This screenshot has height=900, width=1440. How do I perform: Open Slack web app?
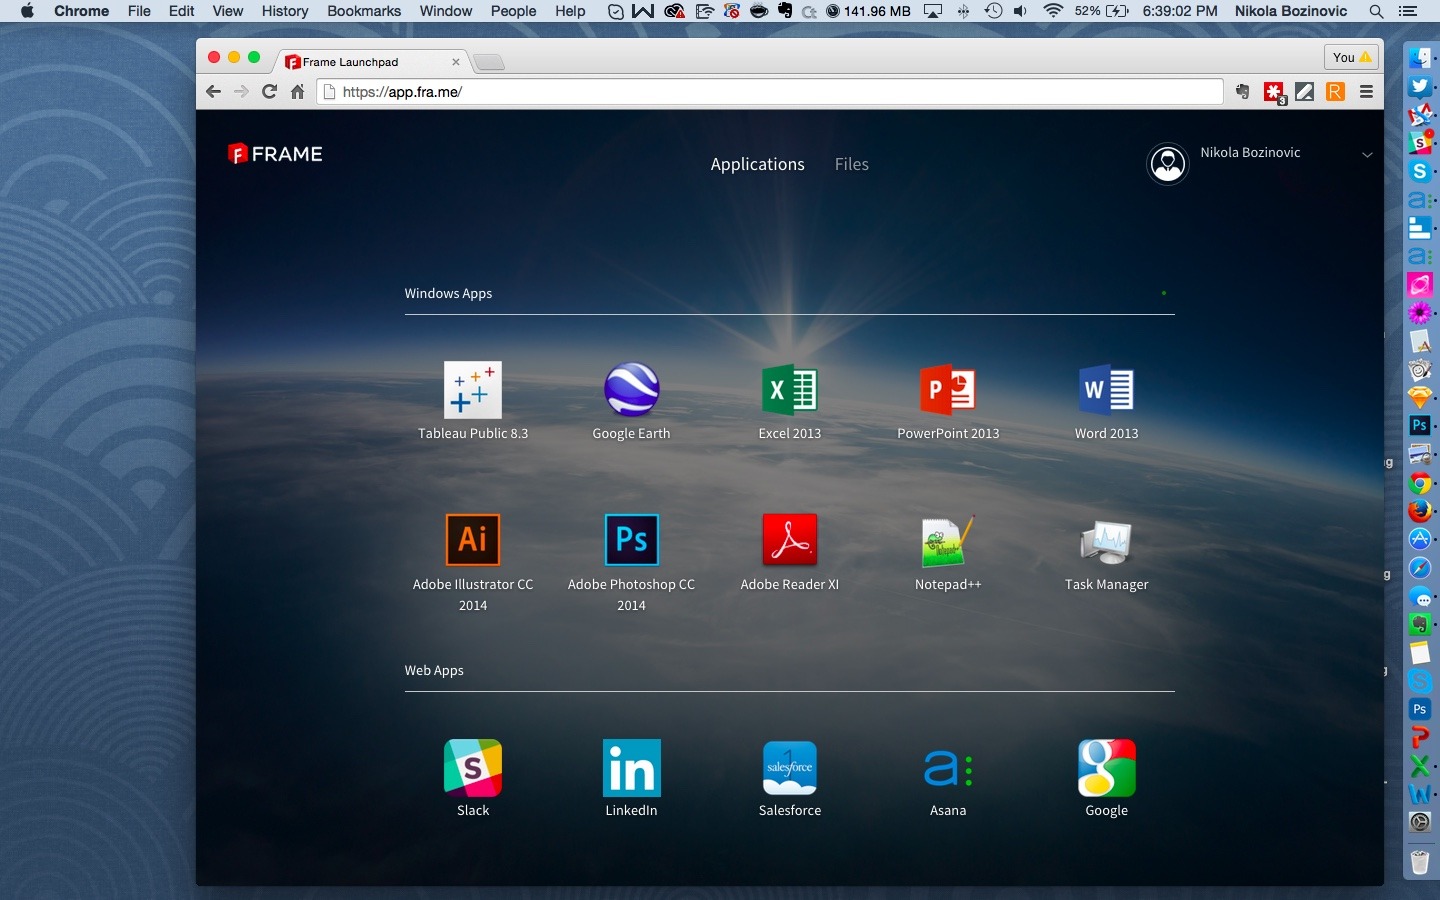[472, 768]
